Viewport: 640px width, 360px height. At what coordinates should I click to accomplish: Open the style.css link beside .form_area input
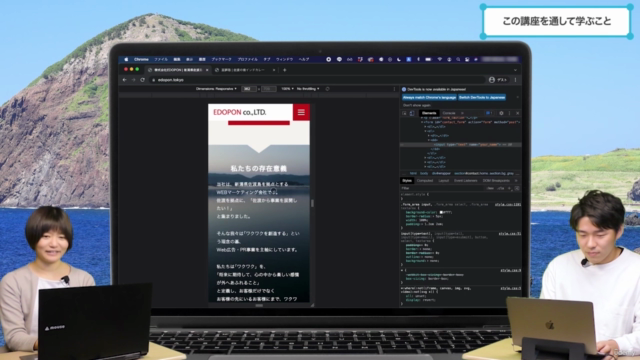tap(507, 204)
